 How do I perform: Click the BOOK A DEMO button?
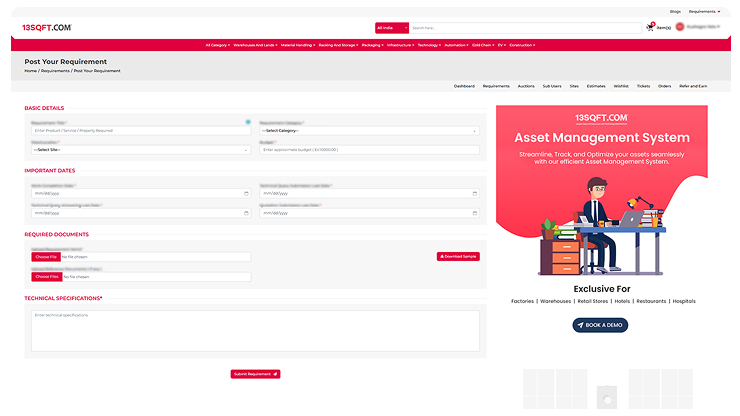[x=600, y=325]
